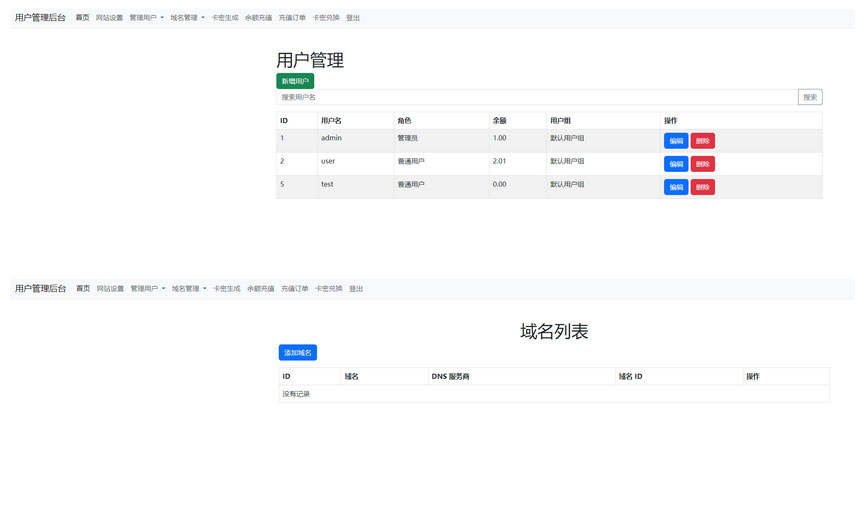Open 余额充值 in the lower page navbar
The width and height of the screenshot is (856, 530).
click(x=260, y=288)
